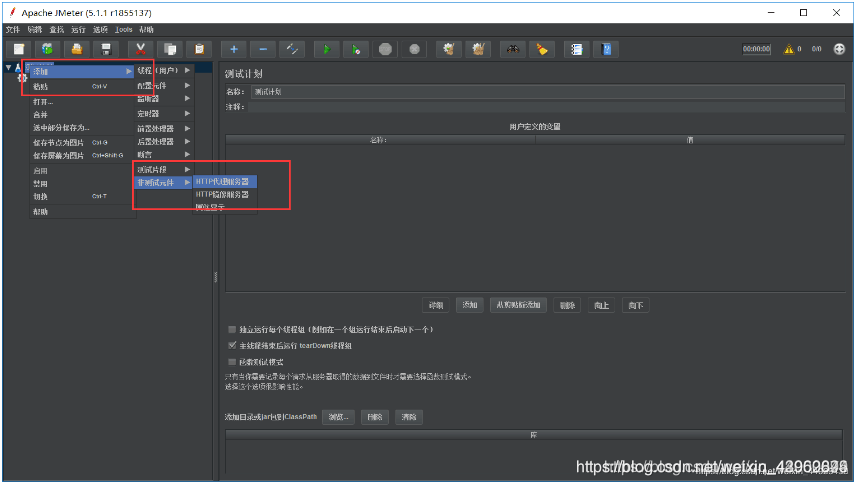Choose 粘贴 in context menu

(x=82, y=86)
